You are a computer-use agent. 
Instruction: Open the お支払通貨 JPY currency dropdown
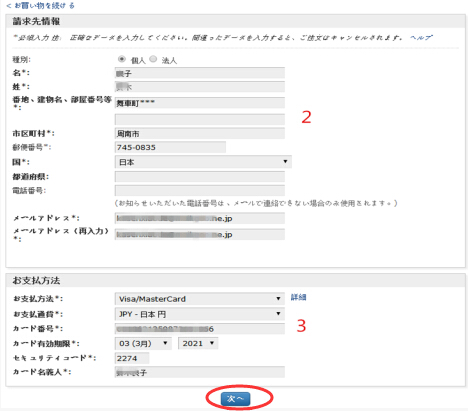tap(200, 314)
